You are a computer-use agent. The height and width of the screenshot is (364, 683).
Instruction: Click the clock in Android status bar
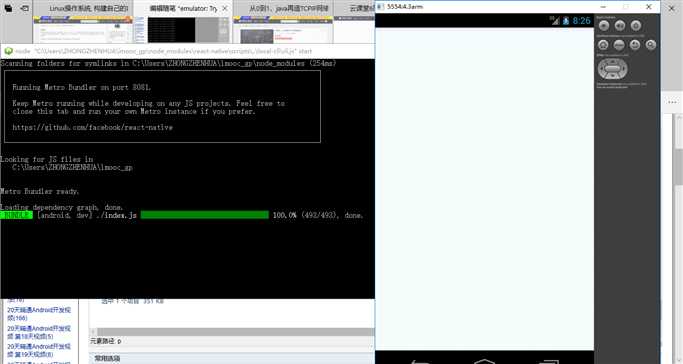pos(581,20)
